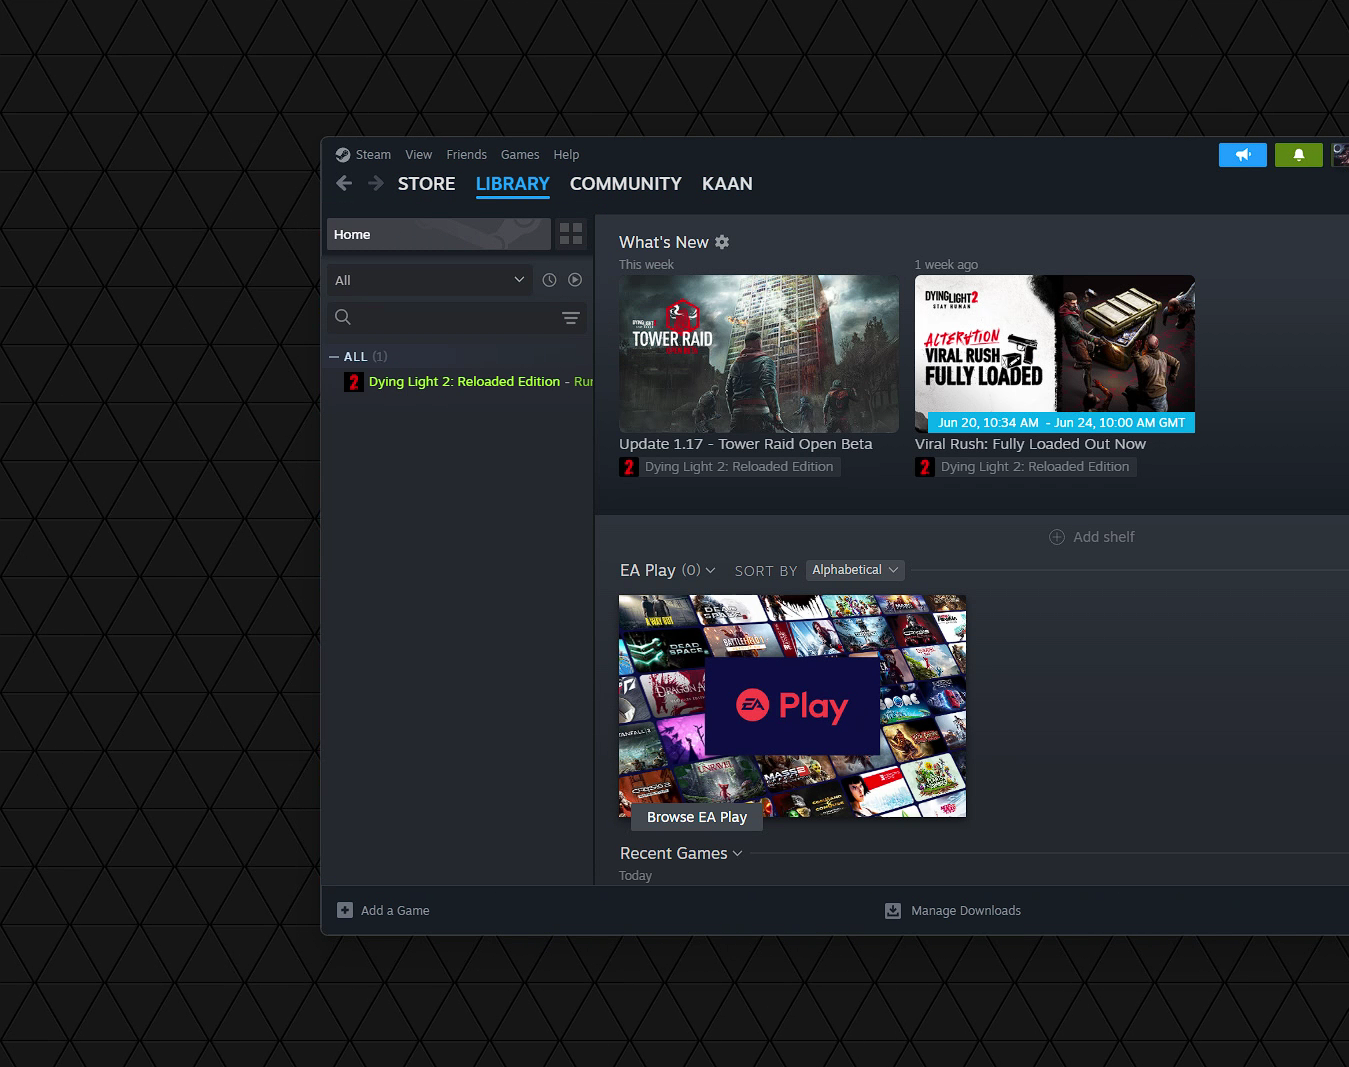Click the Browse EA Play button
The image size is (1349, 1067).
click(697, 817)
